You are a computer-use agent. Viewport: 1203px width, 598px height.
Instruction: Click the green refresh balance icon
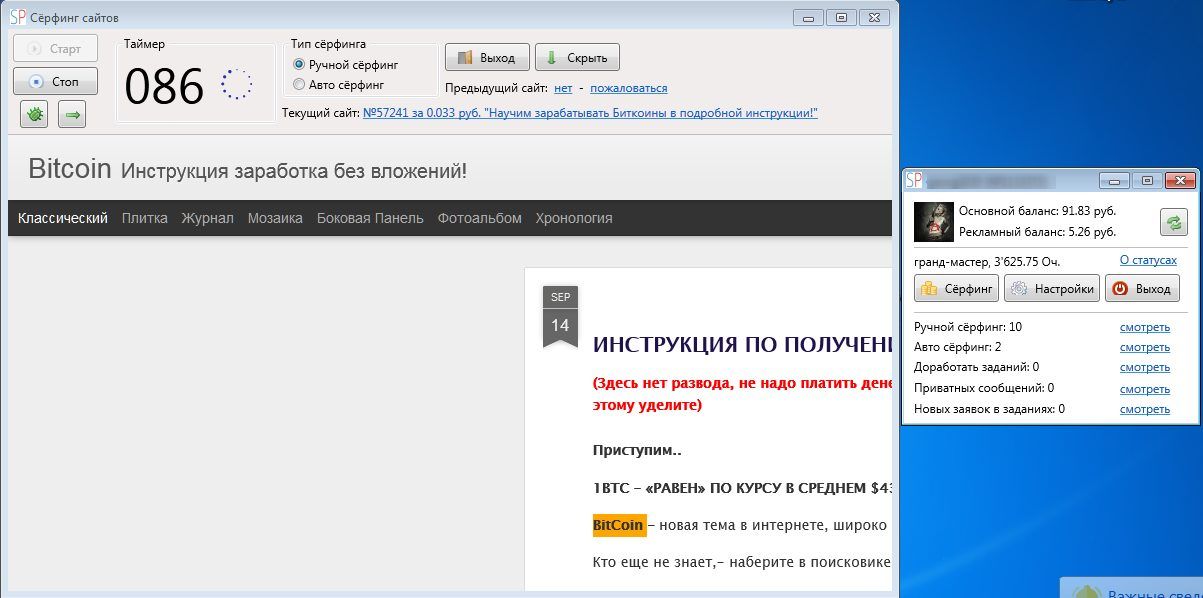point(1173,222)
